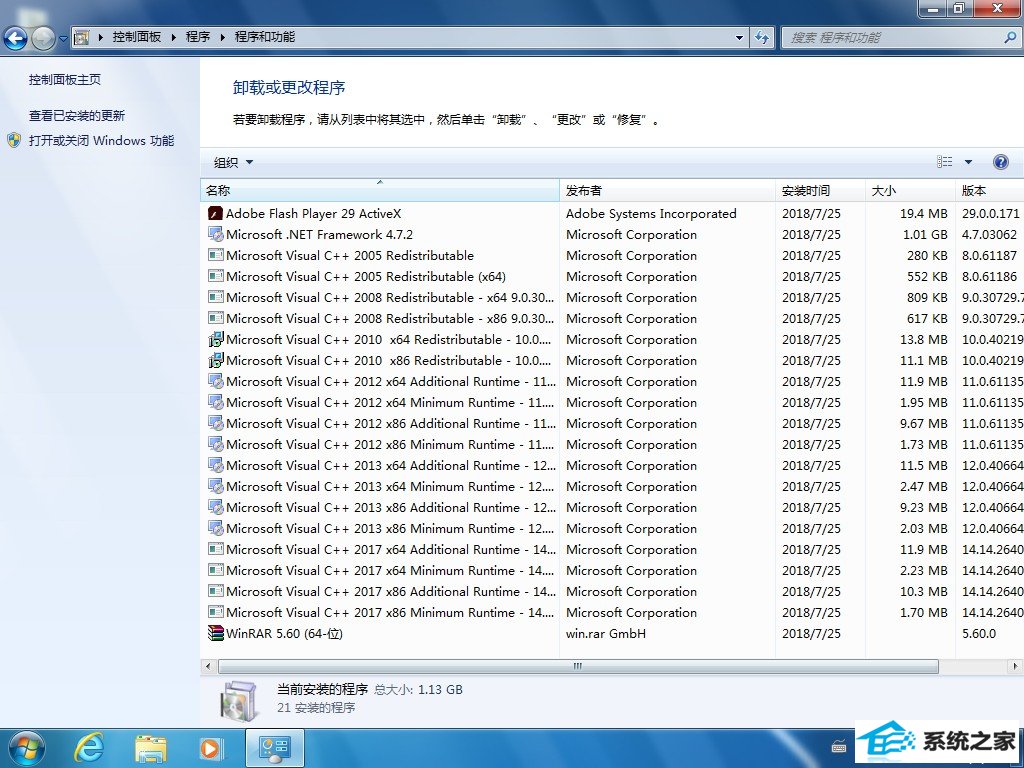The height and width of the screenshot is (768, 1024).
Task: Click the 1.01 GB size value
Action: [925, 234]
